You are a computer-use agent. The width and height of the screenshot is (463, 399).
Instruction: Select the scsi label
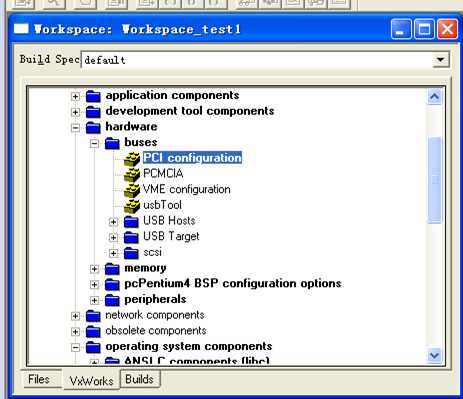tap(152, 252)
